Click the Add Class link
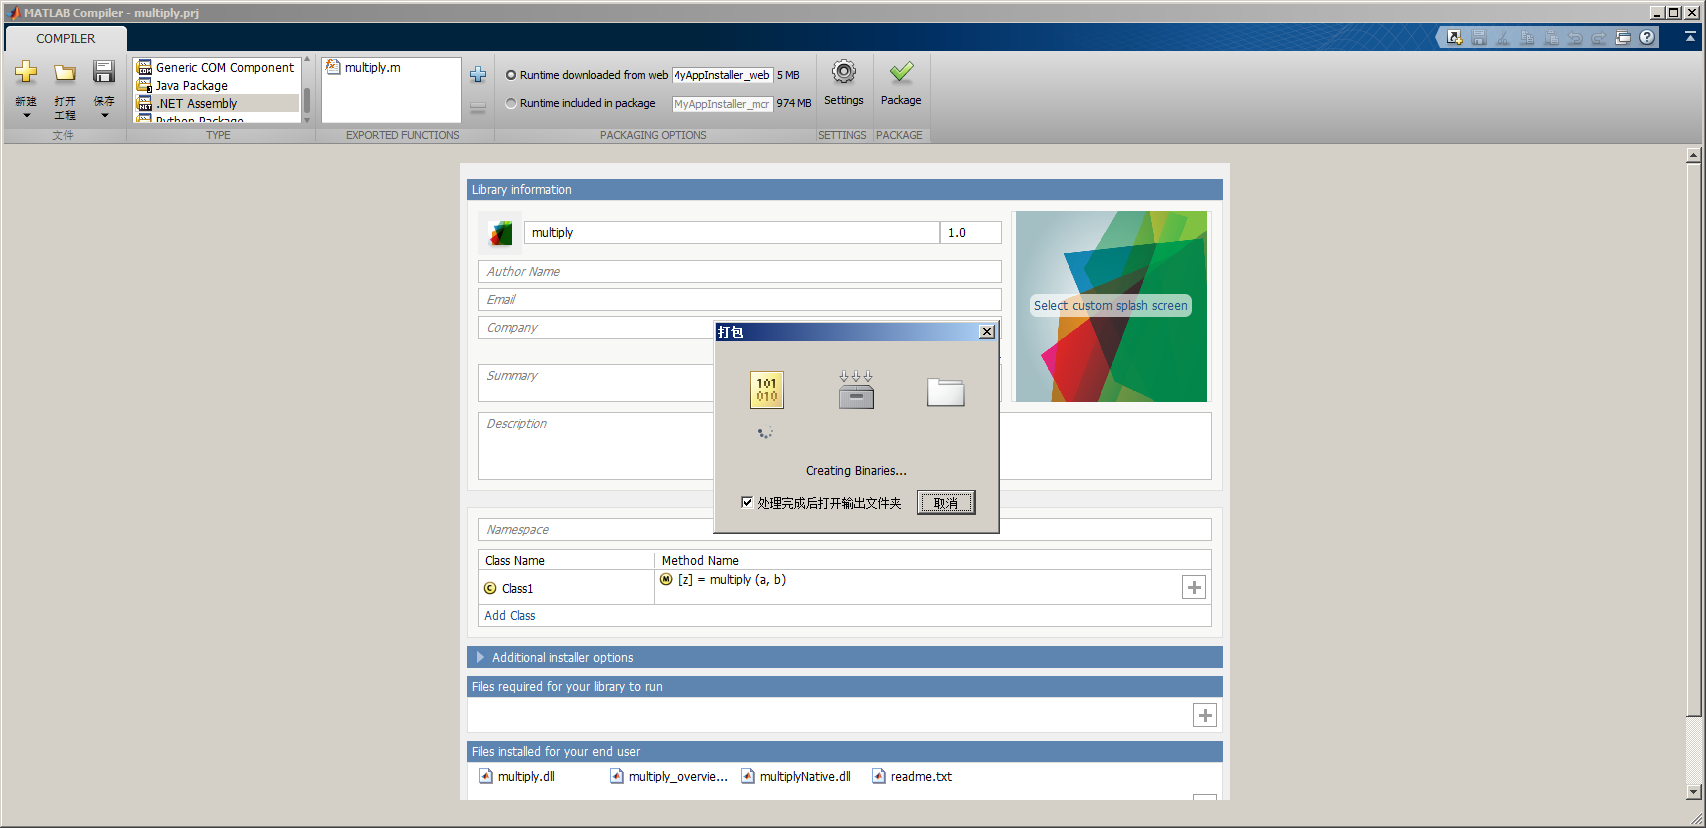The height and width of the screenshot is (828, 1706). coord(510,615)
